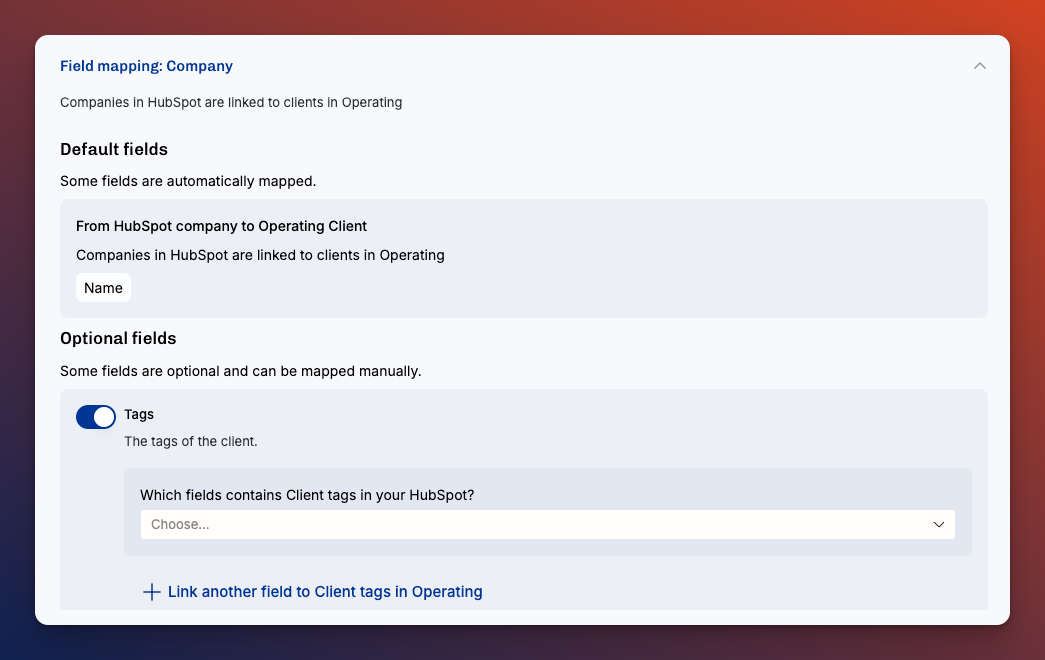
Task: Click Some fields are optional description text
Action: (240, 371)
